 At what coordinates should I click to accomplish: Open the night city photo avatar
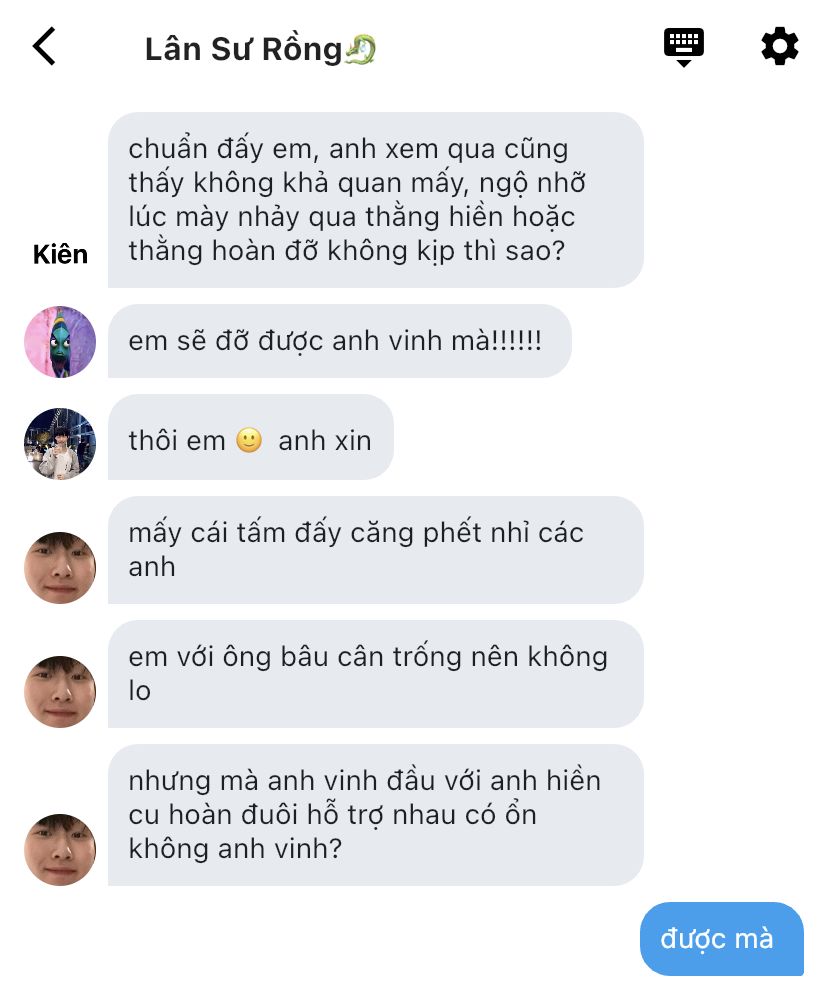[x=60, y=444]
